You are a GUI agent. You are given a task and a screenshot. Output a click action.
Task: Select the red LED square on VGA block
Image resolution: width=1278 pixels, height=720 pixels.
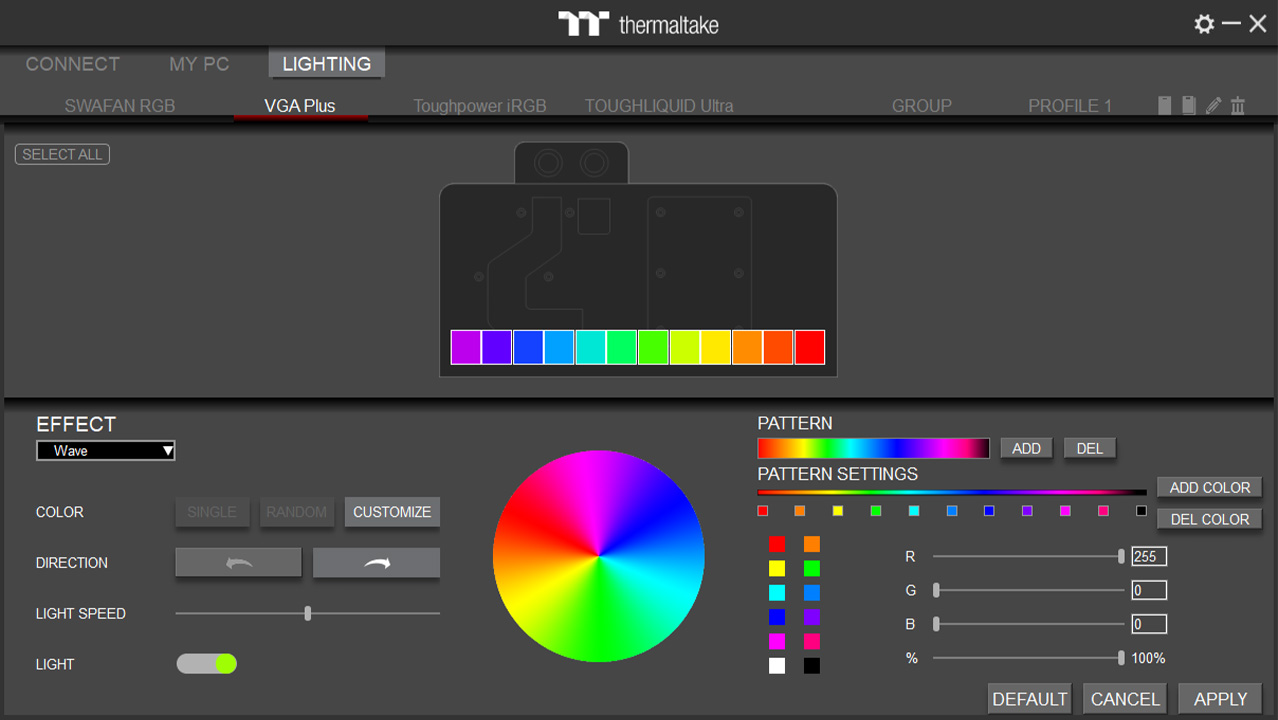tap(810, 347)
